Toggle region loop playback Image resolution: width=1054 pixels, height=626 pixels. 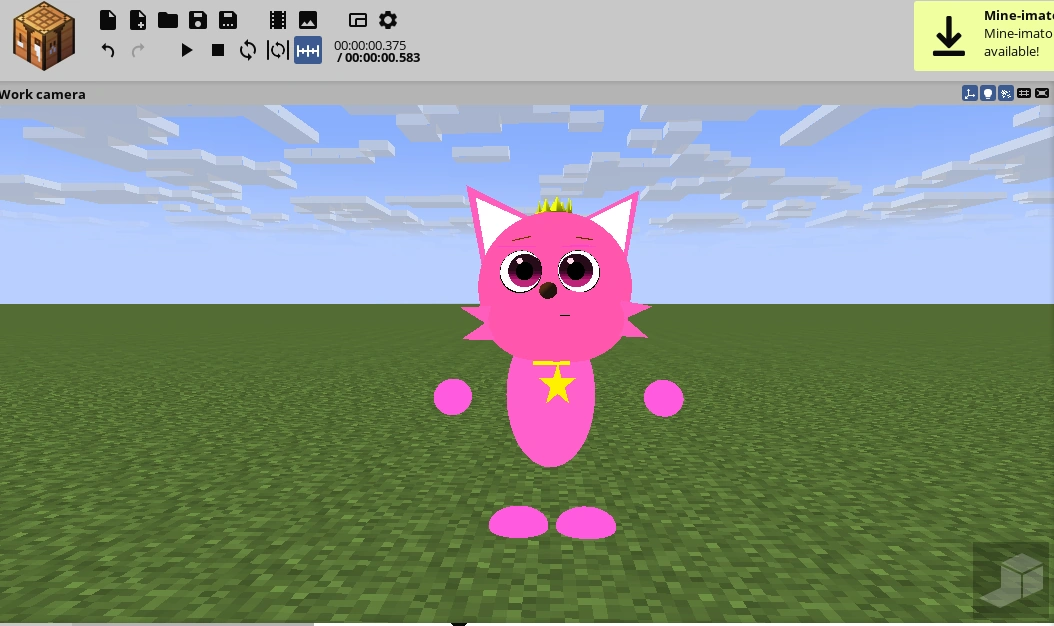pyautogui.click(x=279, y=50)
